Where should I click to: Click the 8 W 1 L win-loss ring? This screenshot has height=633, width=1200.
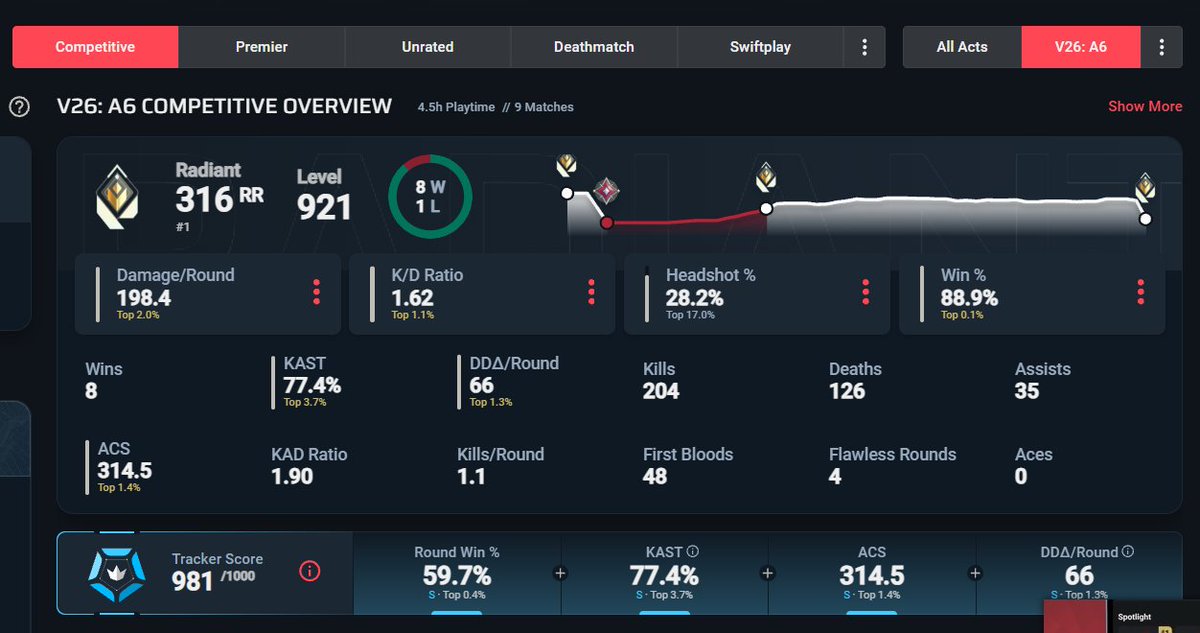pyautogui.click(x=431, y=195)
